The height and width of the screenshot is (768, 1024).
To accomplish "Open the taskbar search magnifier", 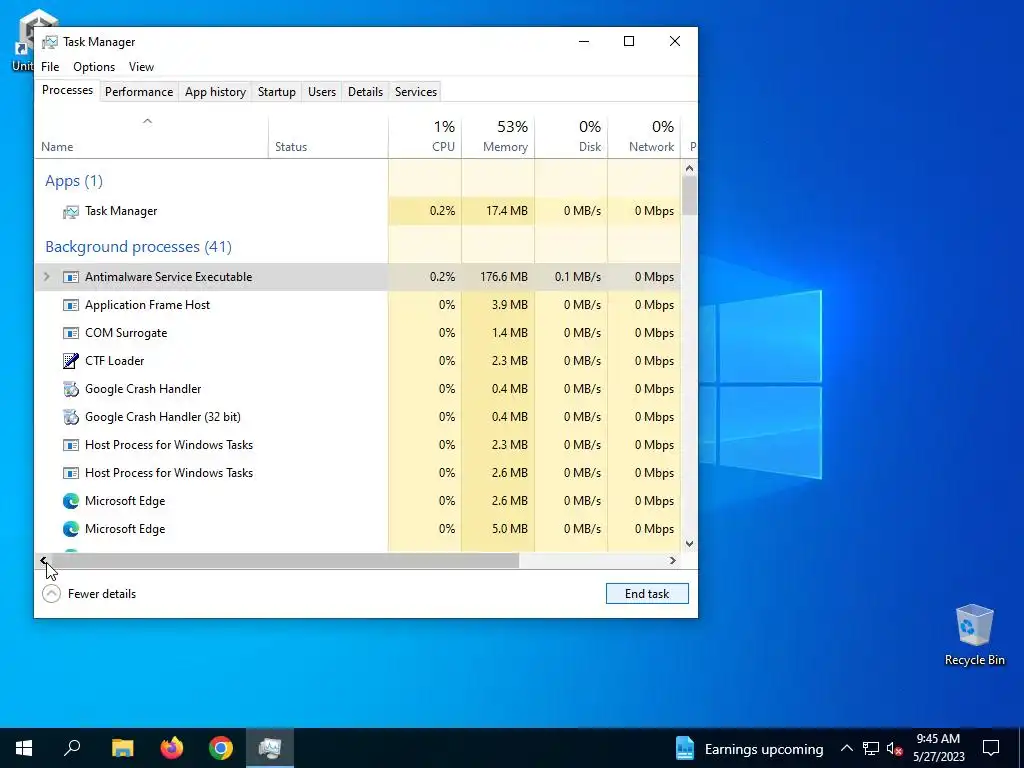I will (72, 748).
